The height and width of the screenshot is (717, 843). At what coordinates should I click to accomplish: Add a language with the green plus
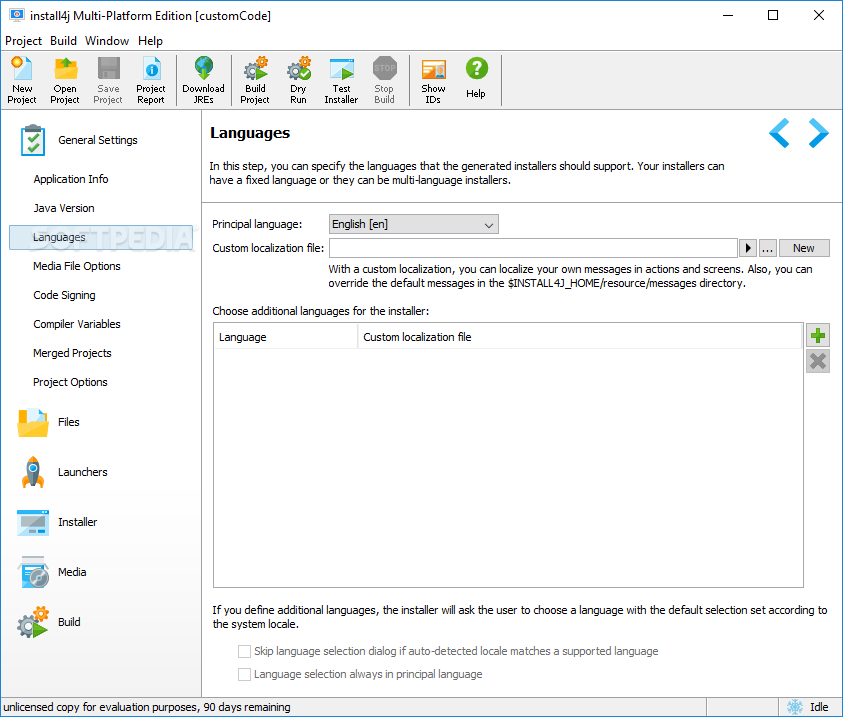[818, 336]
